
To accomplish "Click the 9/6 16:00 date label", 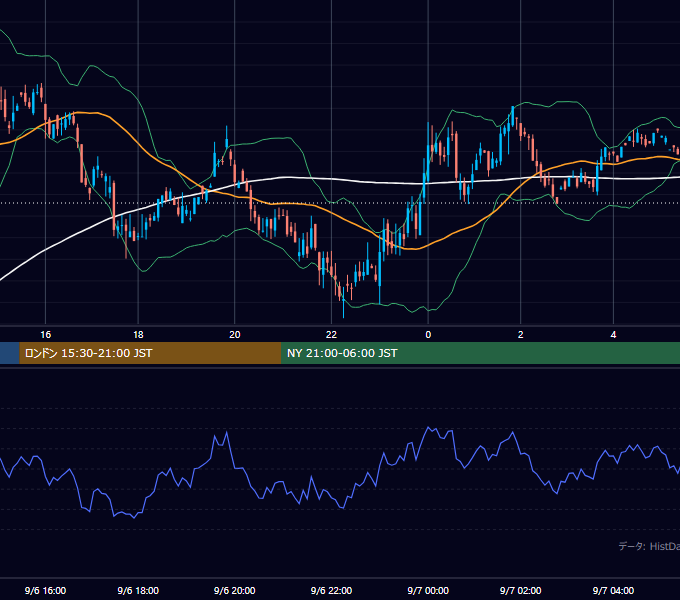I will click(x=46, y=590).
